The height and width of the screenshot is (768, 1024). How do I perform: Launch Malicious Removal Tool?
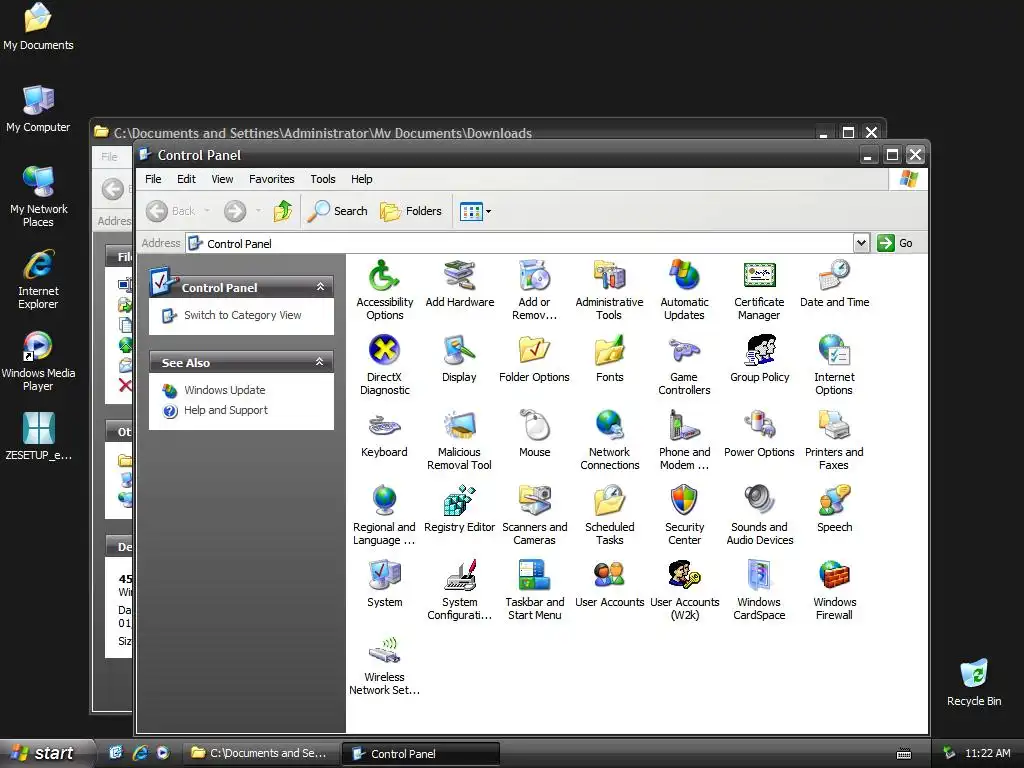(459, 440)
